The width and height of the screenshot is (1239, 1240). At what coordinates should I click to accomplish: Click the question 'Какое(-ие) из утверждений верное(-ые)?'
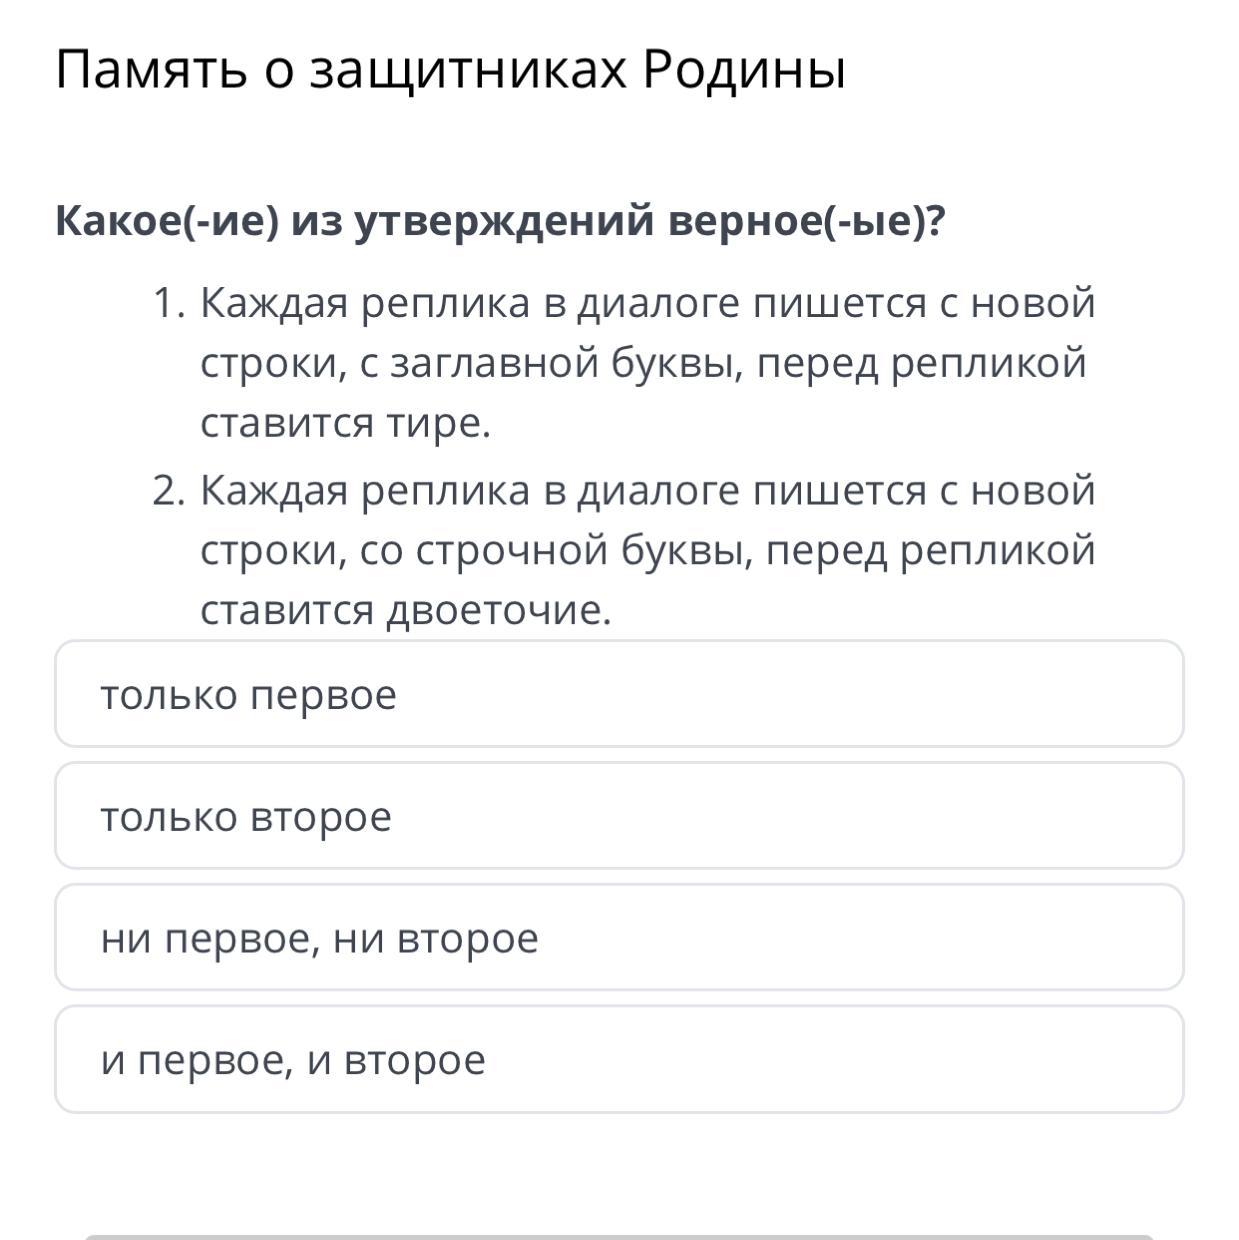[x=500, y=220]
